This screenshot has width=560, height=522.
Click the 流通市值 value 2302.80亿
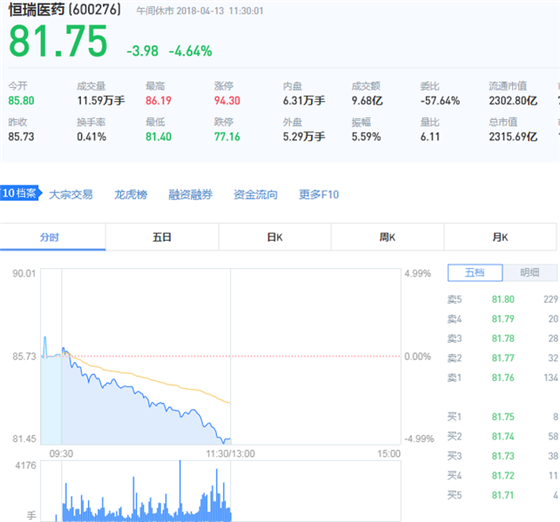pos(513,101)
